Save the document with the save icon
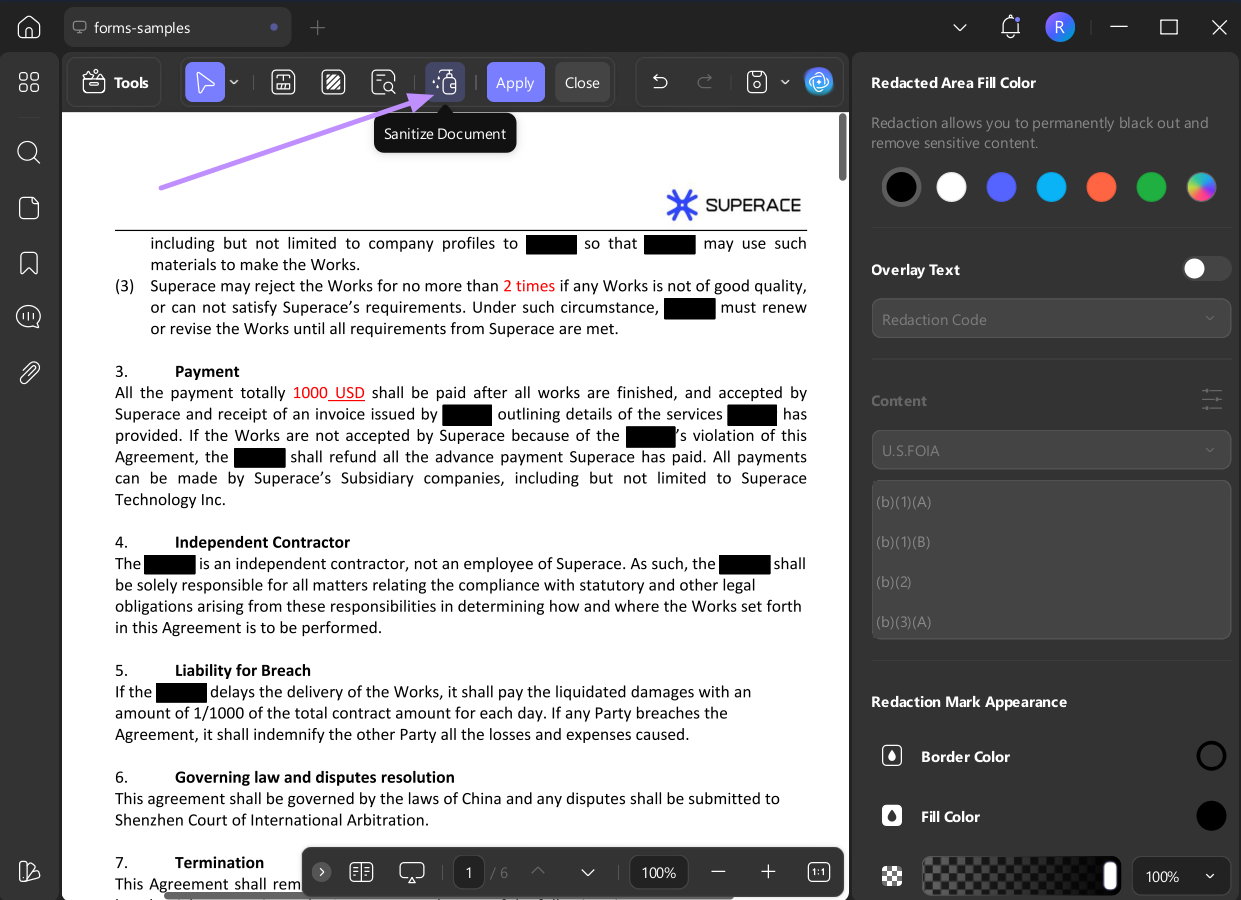 point(757,82)
